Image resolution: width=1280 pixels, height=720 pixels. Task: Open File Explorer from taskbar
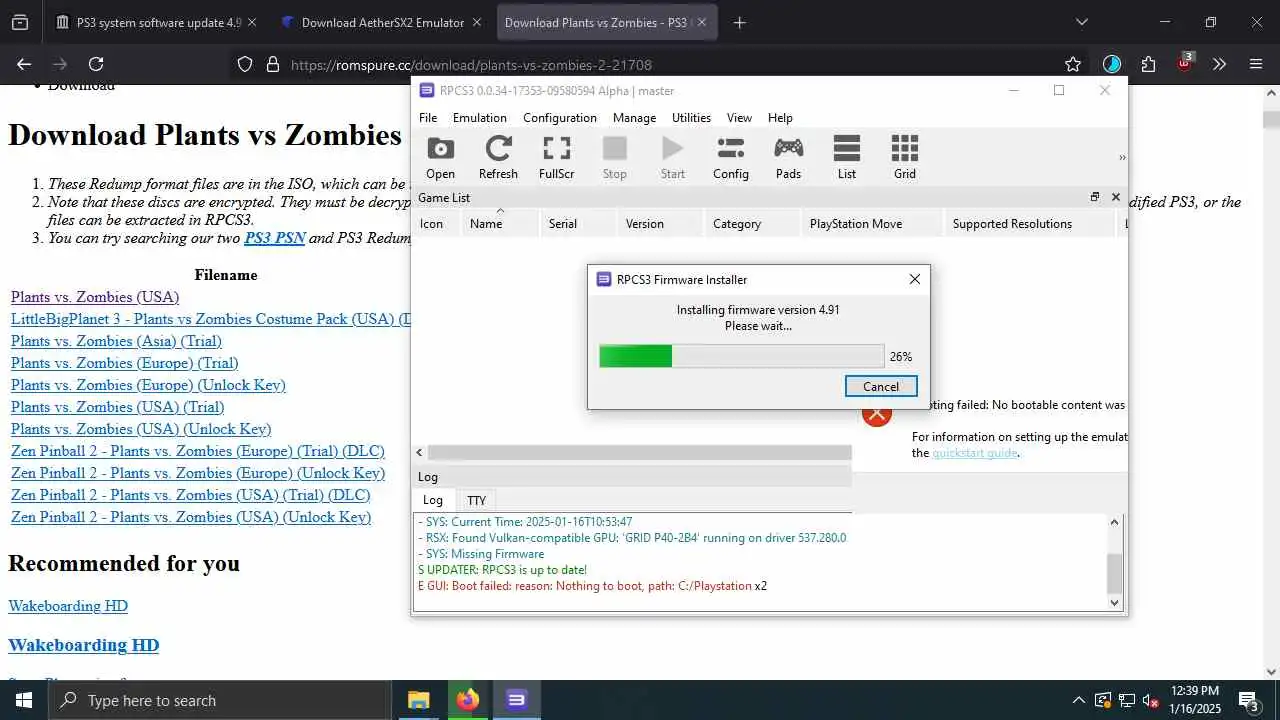pyautogui.click(x=418, y=700)
